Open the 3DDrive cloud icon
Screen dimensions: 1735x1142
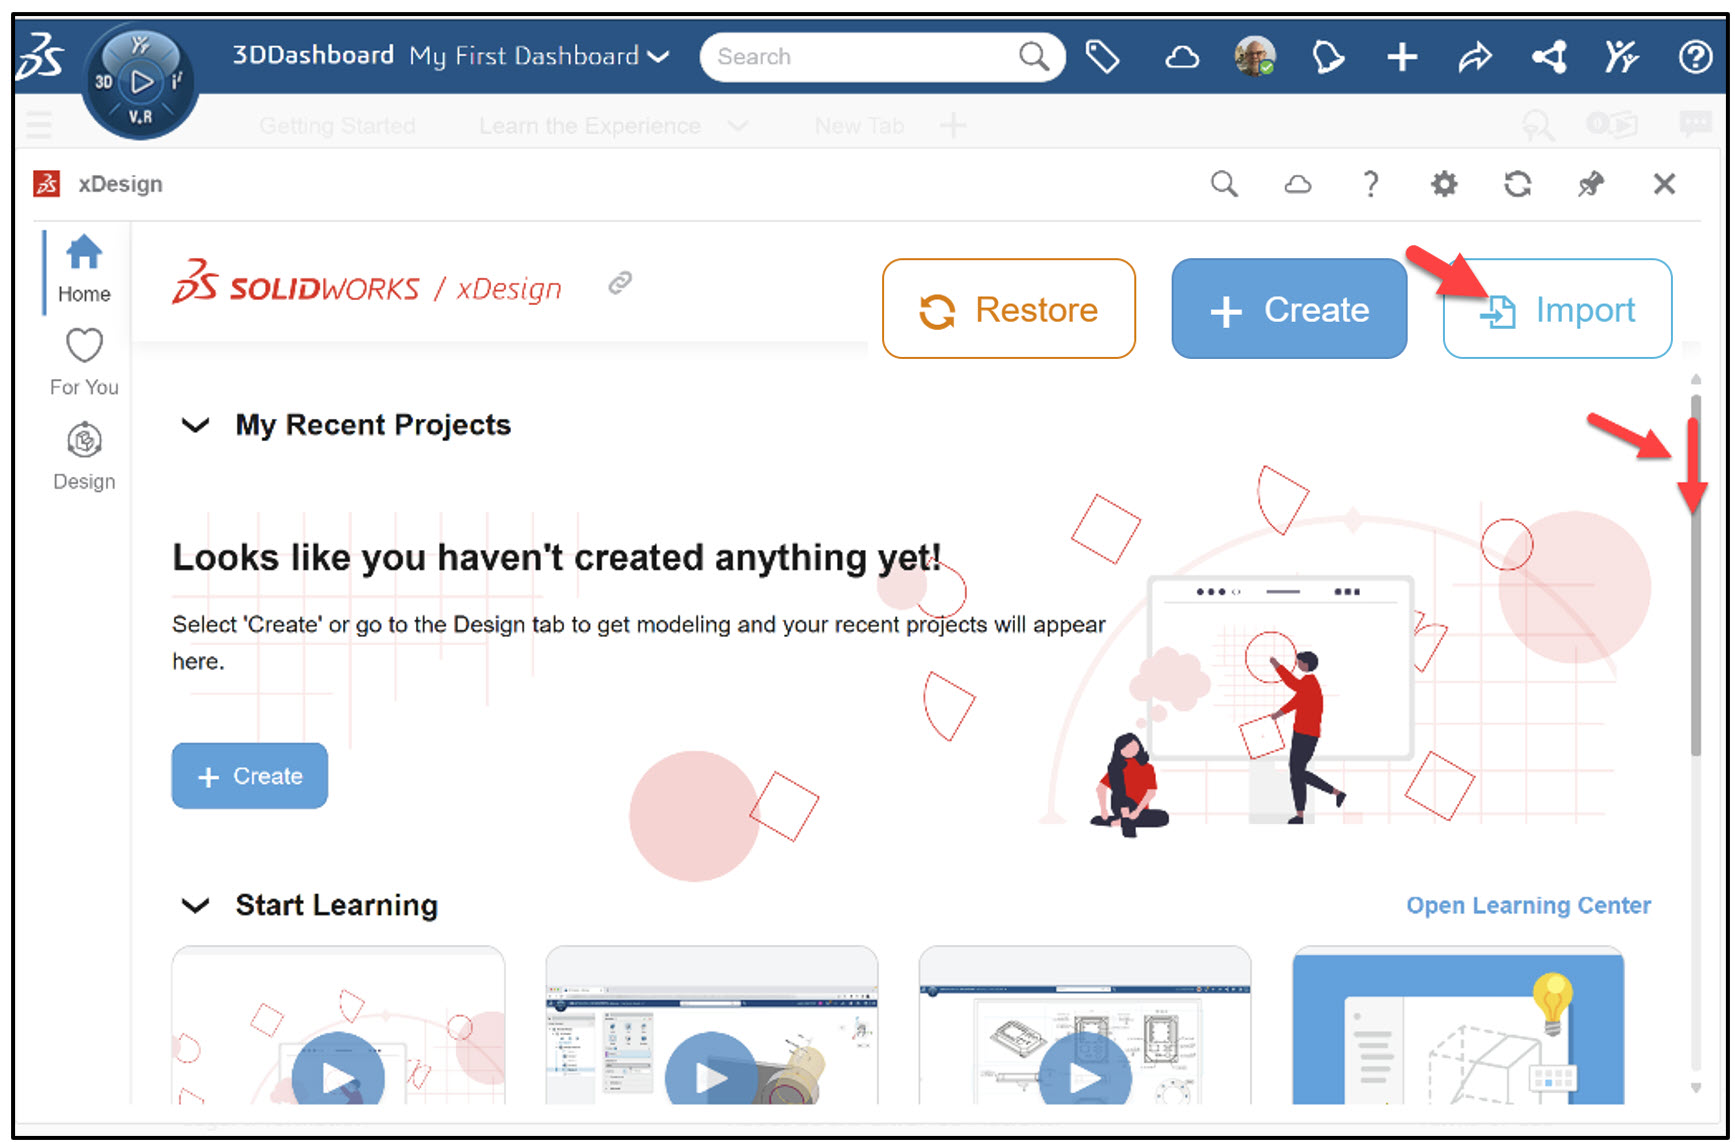point(1181,57)
